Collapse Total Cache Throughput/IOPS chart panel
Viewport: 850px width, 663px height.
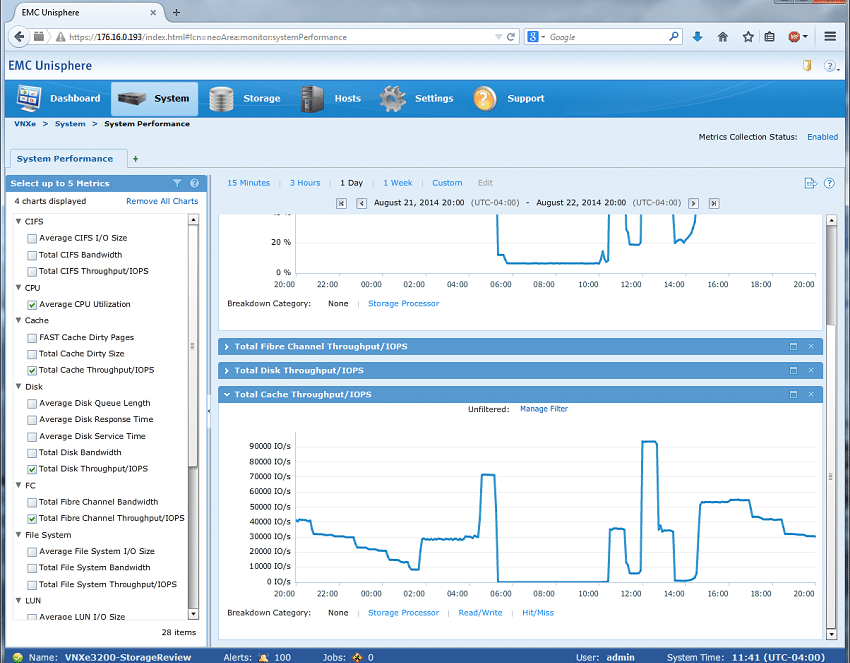pyautogui.click(x=227, y=394)
